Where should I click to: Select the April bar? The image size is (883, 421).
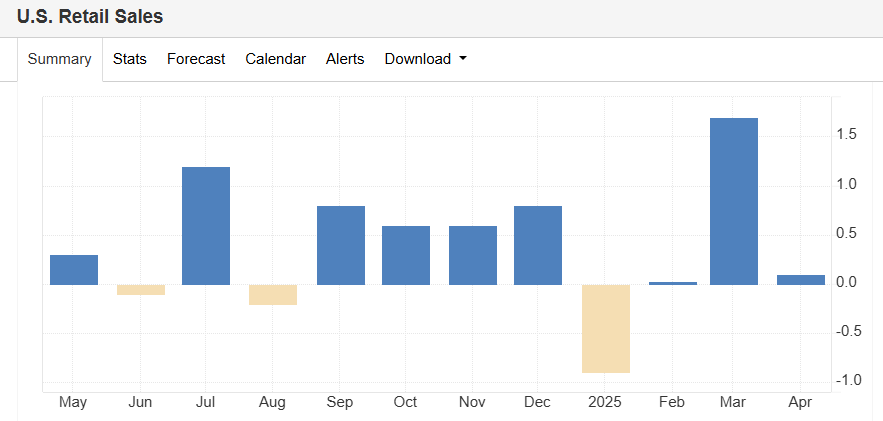point(801,280)
